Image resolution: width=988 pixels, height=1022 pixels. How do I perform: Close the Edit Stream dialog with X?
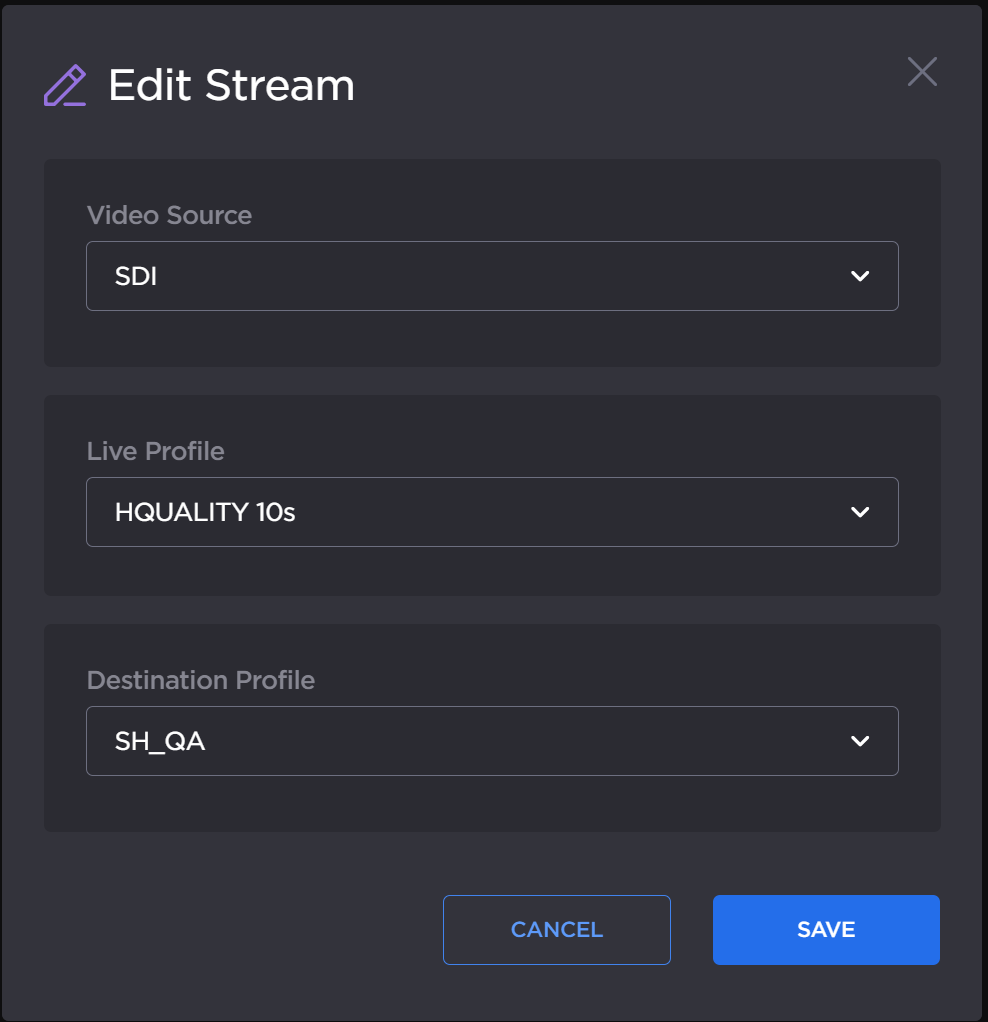point(921,72)
